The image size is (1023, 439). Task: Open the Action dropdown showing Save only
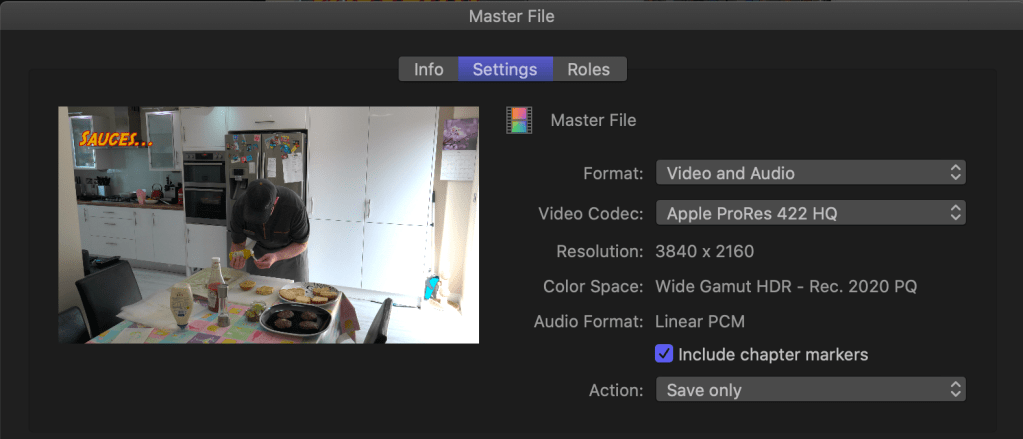click(810, 390)
